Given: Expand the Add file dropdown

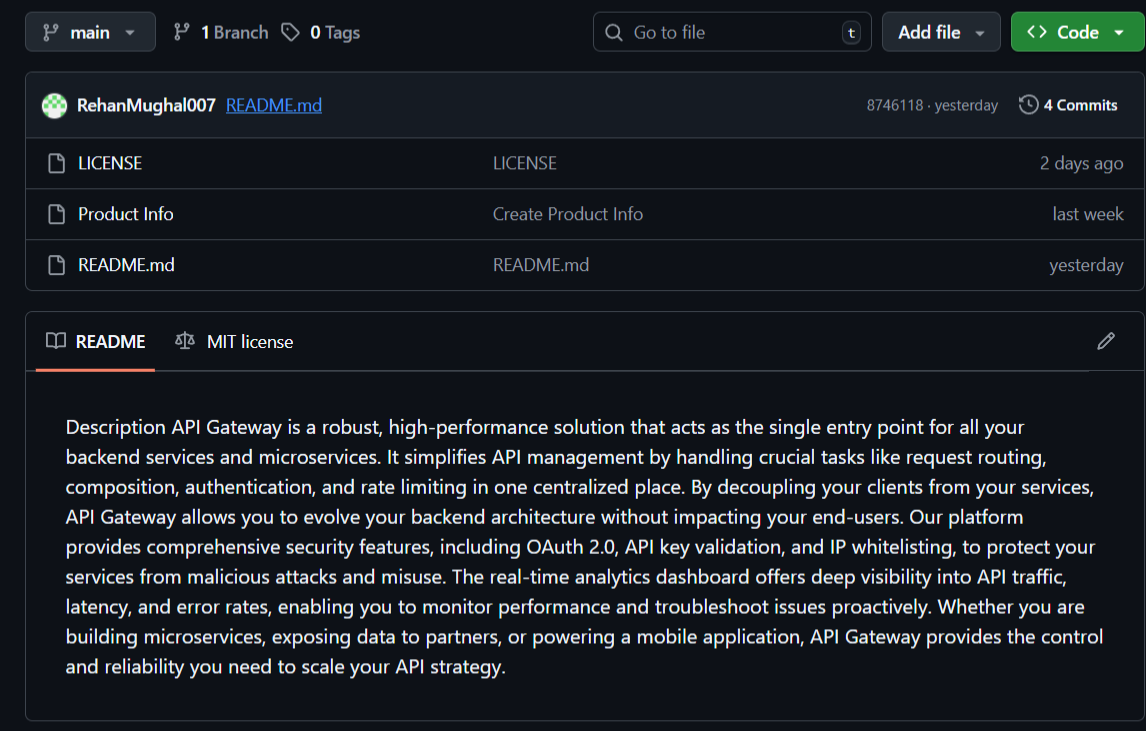Looking at the screenshot, I should (x=940, y=32).
